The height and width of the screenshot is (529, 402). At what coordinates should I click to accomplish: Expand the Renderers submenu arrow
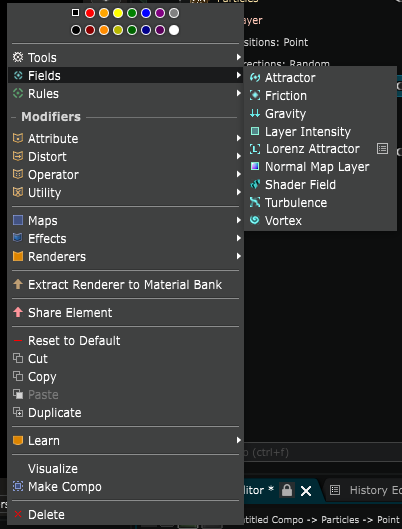click(239, 256)
